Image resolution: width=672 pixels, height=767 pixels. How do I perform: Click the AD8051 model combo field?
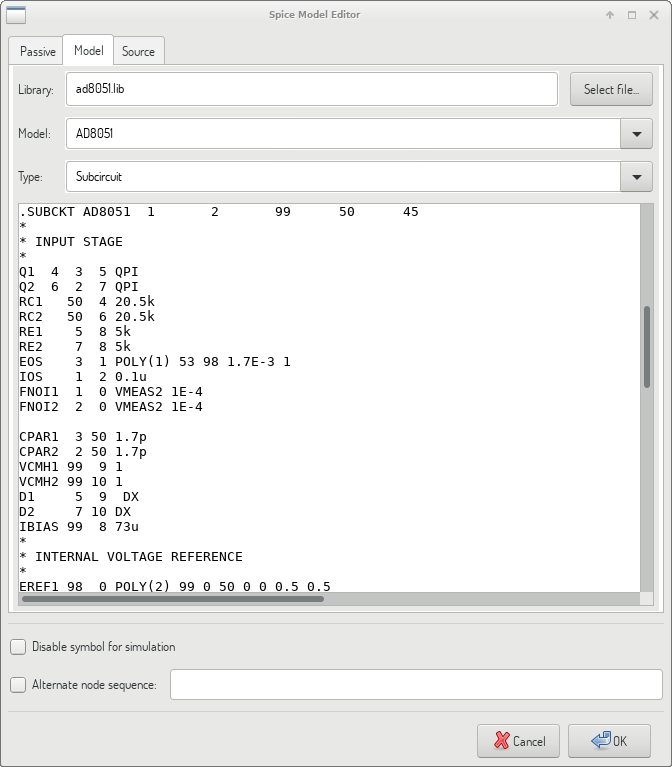(x=342, y=133)
